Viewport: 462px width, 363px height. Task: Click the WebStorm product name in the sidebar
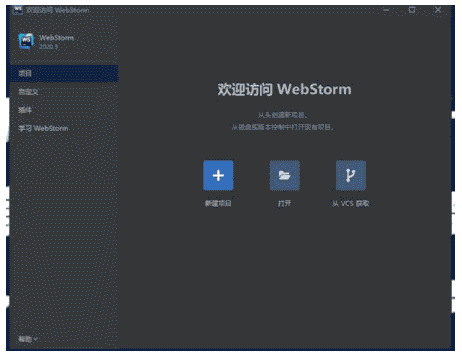click(x=56, y=38)
